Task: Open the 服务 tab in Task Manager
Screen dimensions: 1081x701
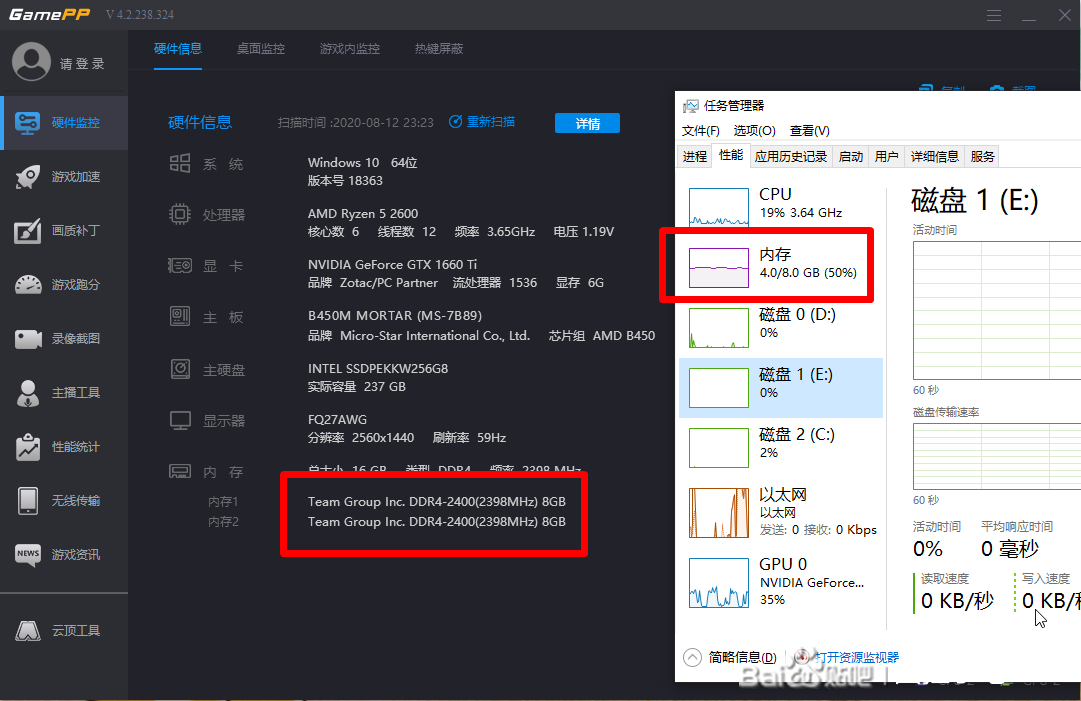Action: (x=982, y=156)
